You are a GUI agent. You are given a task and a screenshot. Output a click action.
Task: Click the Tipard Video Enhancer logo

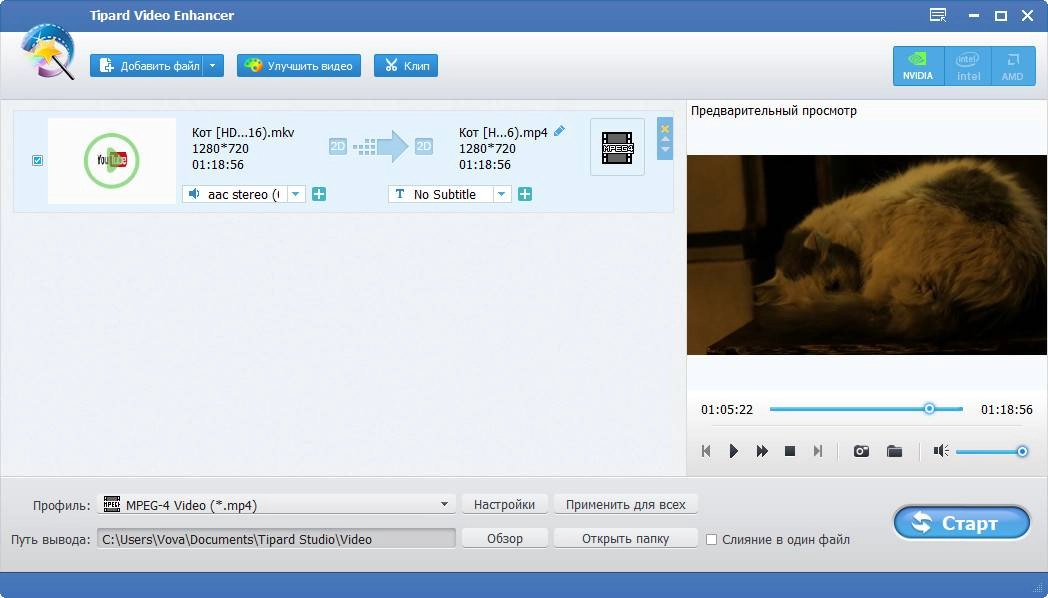[47, 52]
